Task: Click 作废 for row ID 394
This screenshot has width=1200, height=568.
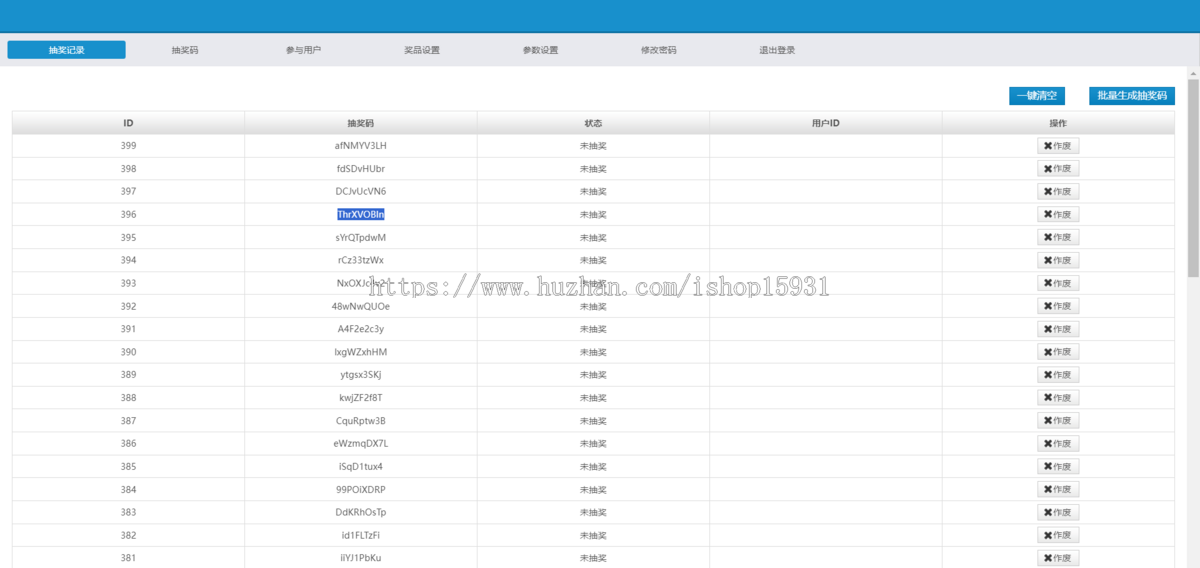Action: click(x=1058, y=261)
